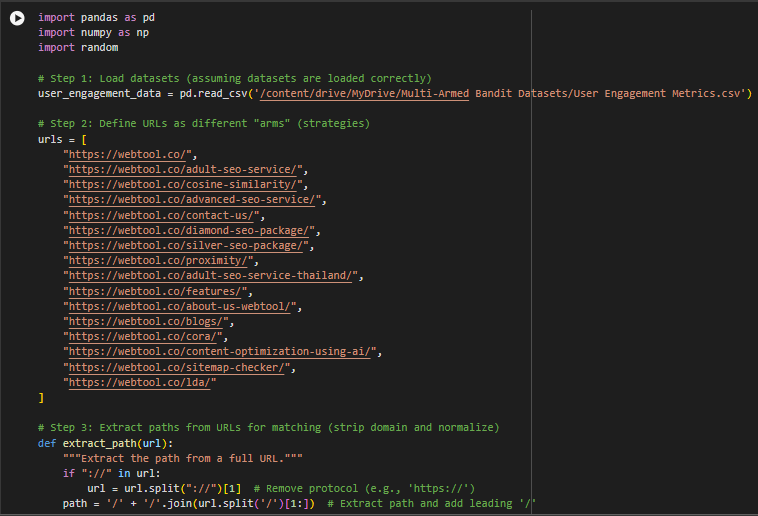Click the '# Extract path and add leading' comment
The image size is (758, 516).
pyautogui.click(x=432, y=503)
